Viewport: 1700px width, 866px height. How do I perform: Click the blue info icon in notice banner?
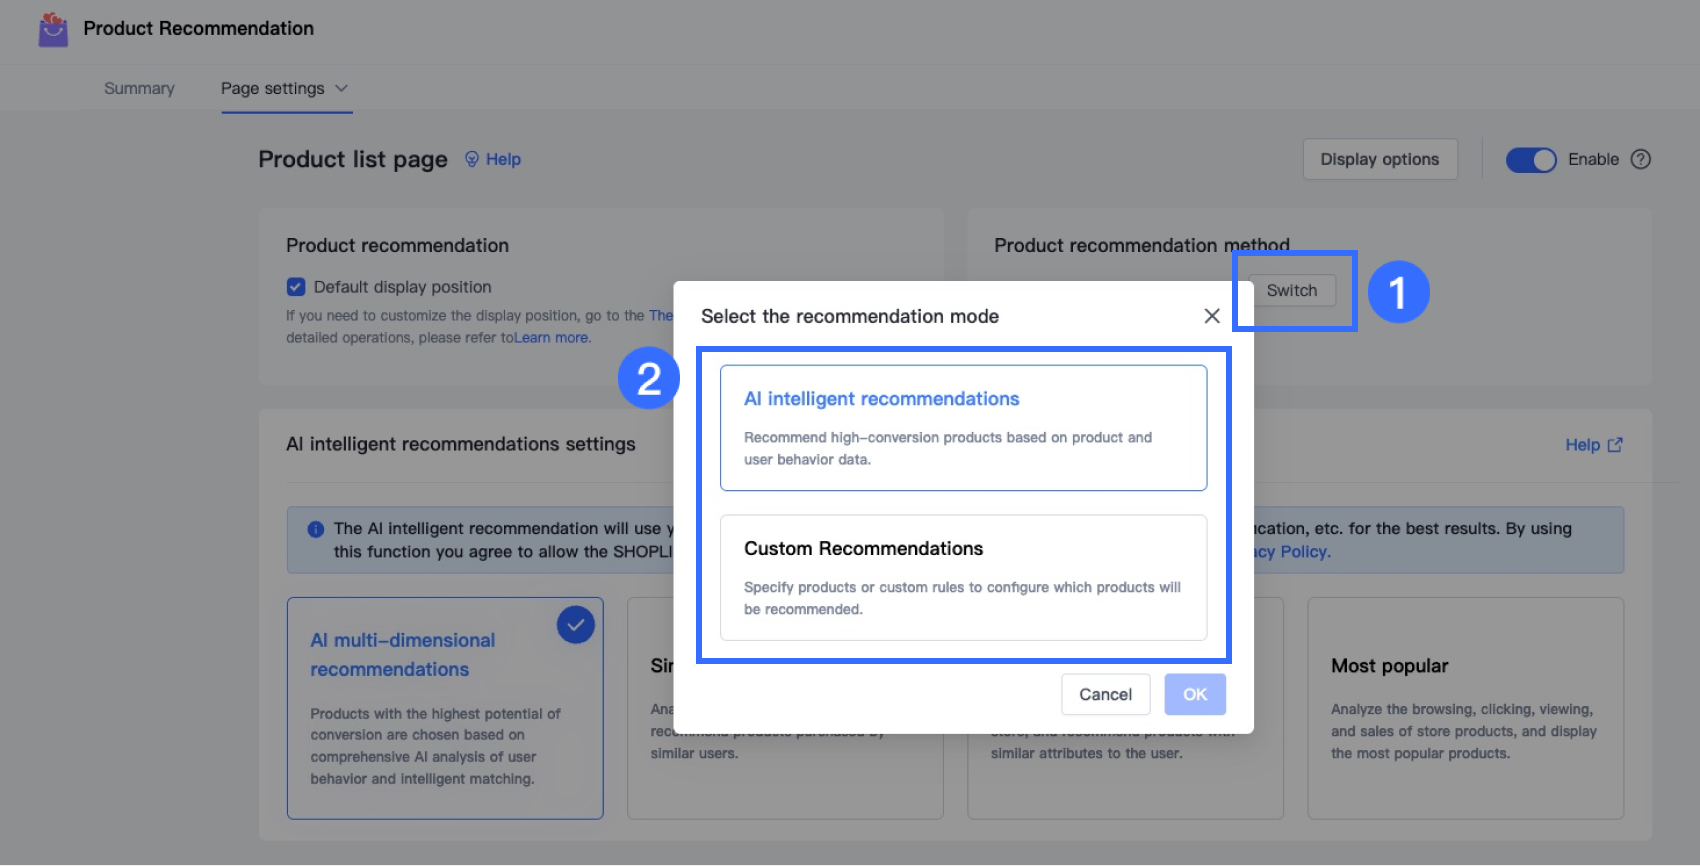pyautogui.click(x=316, y=529)
